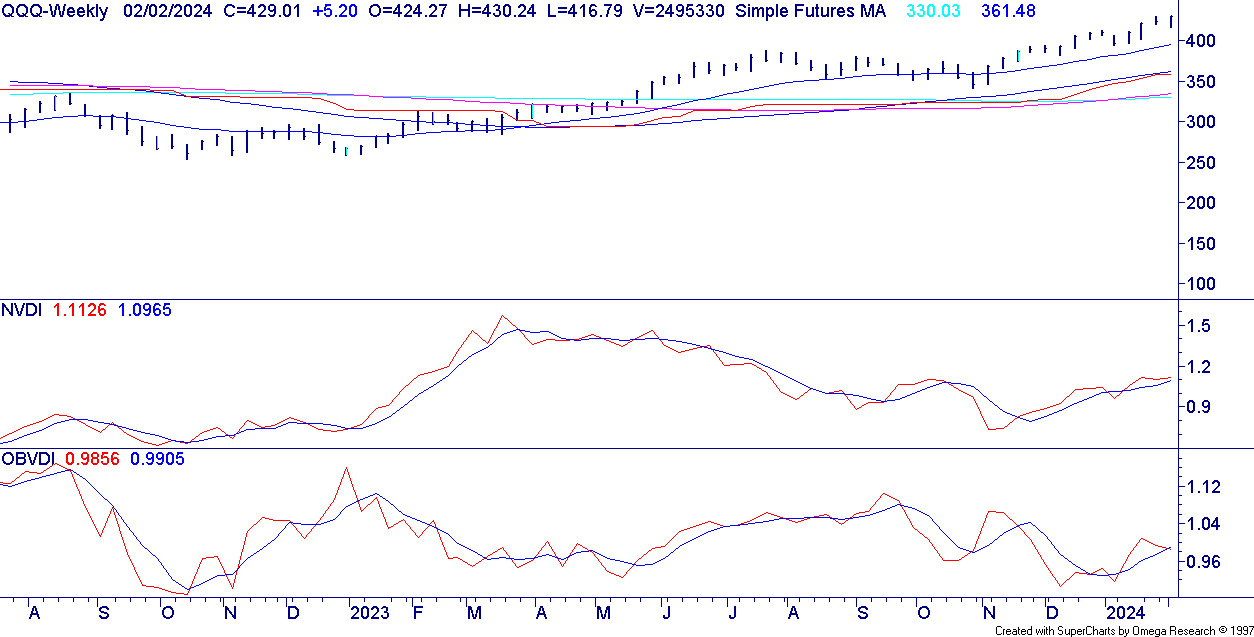Click the 350 price axis label
The width and height of the screenshot is (1254, 637).
(1203, 82)
